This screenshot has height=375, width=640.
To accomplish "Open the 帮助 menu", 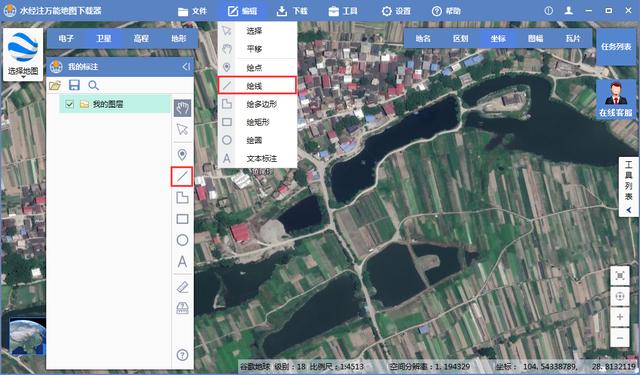I will click(447, 11).
